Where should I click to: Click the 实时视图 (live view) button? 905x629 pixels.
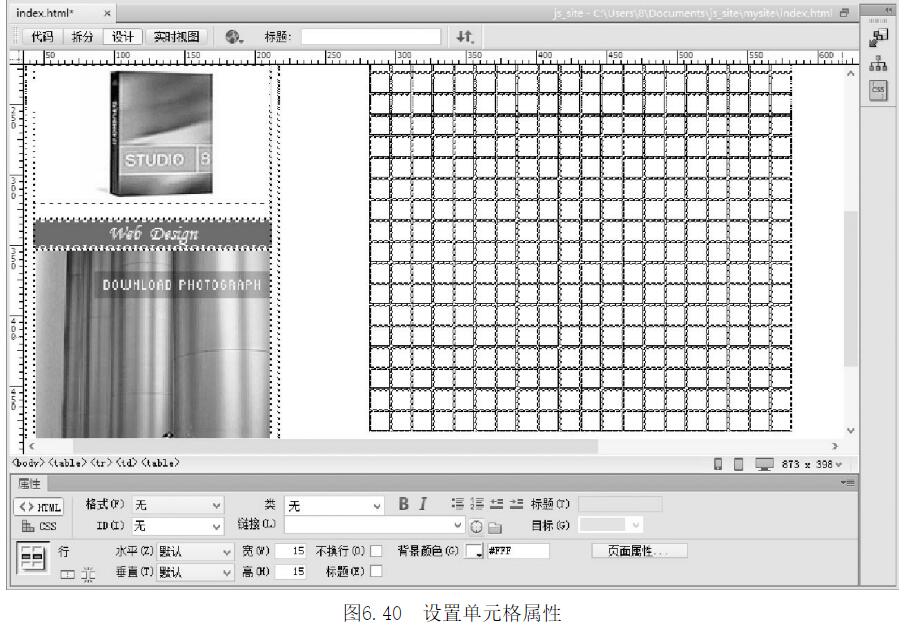click(x=175, y=37)
